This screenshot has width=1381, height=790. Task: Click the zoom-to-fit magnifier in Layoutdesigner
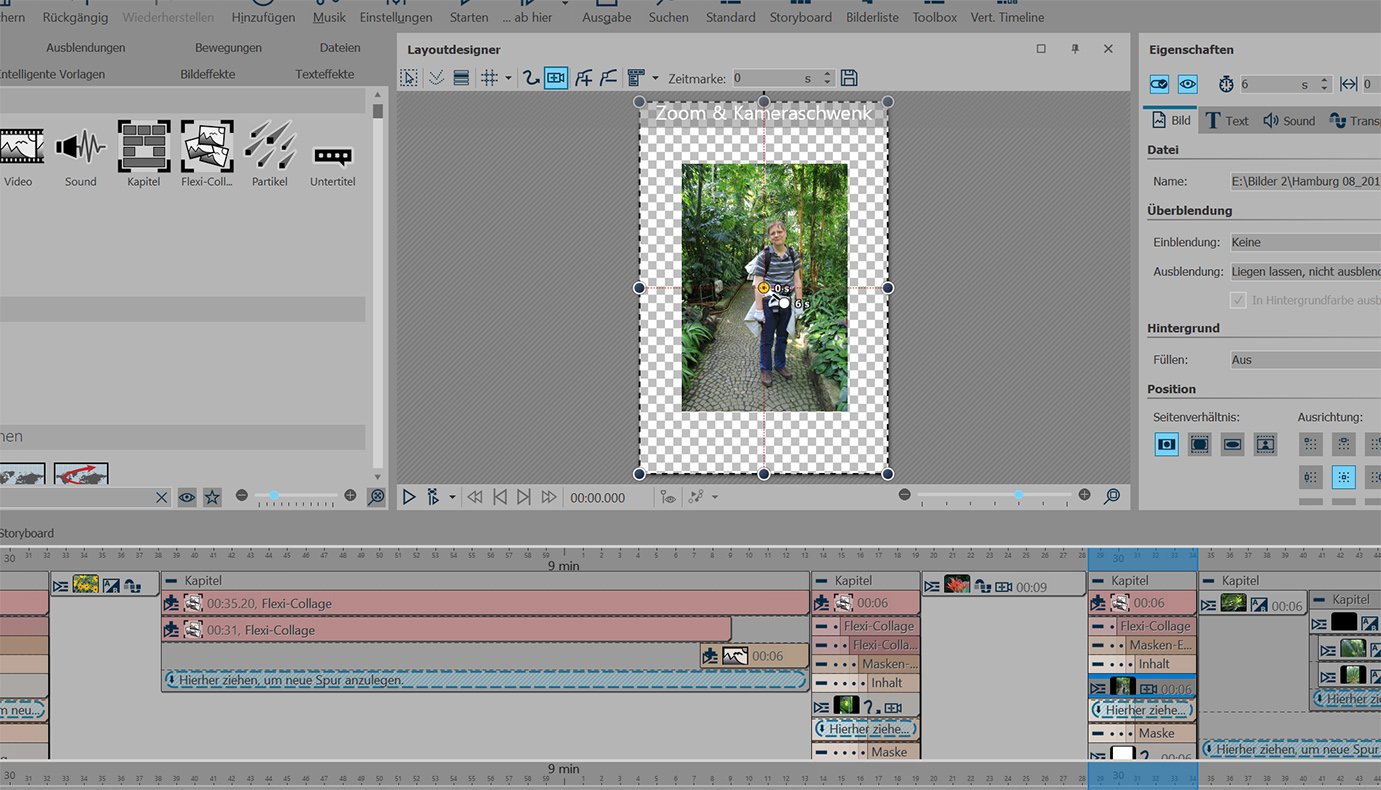tap(1111, 496)
